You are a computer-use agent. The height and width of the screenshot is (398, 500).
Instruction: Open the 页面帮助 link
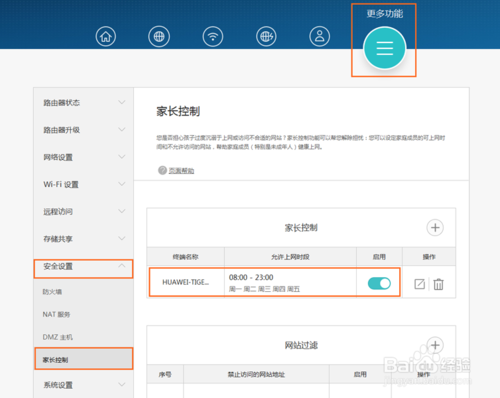click(181, 171)
